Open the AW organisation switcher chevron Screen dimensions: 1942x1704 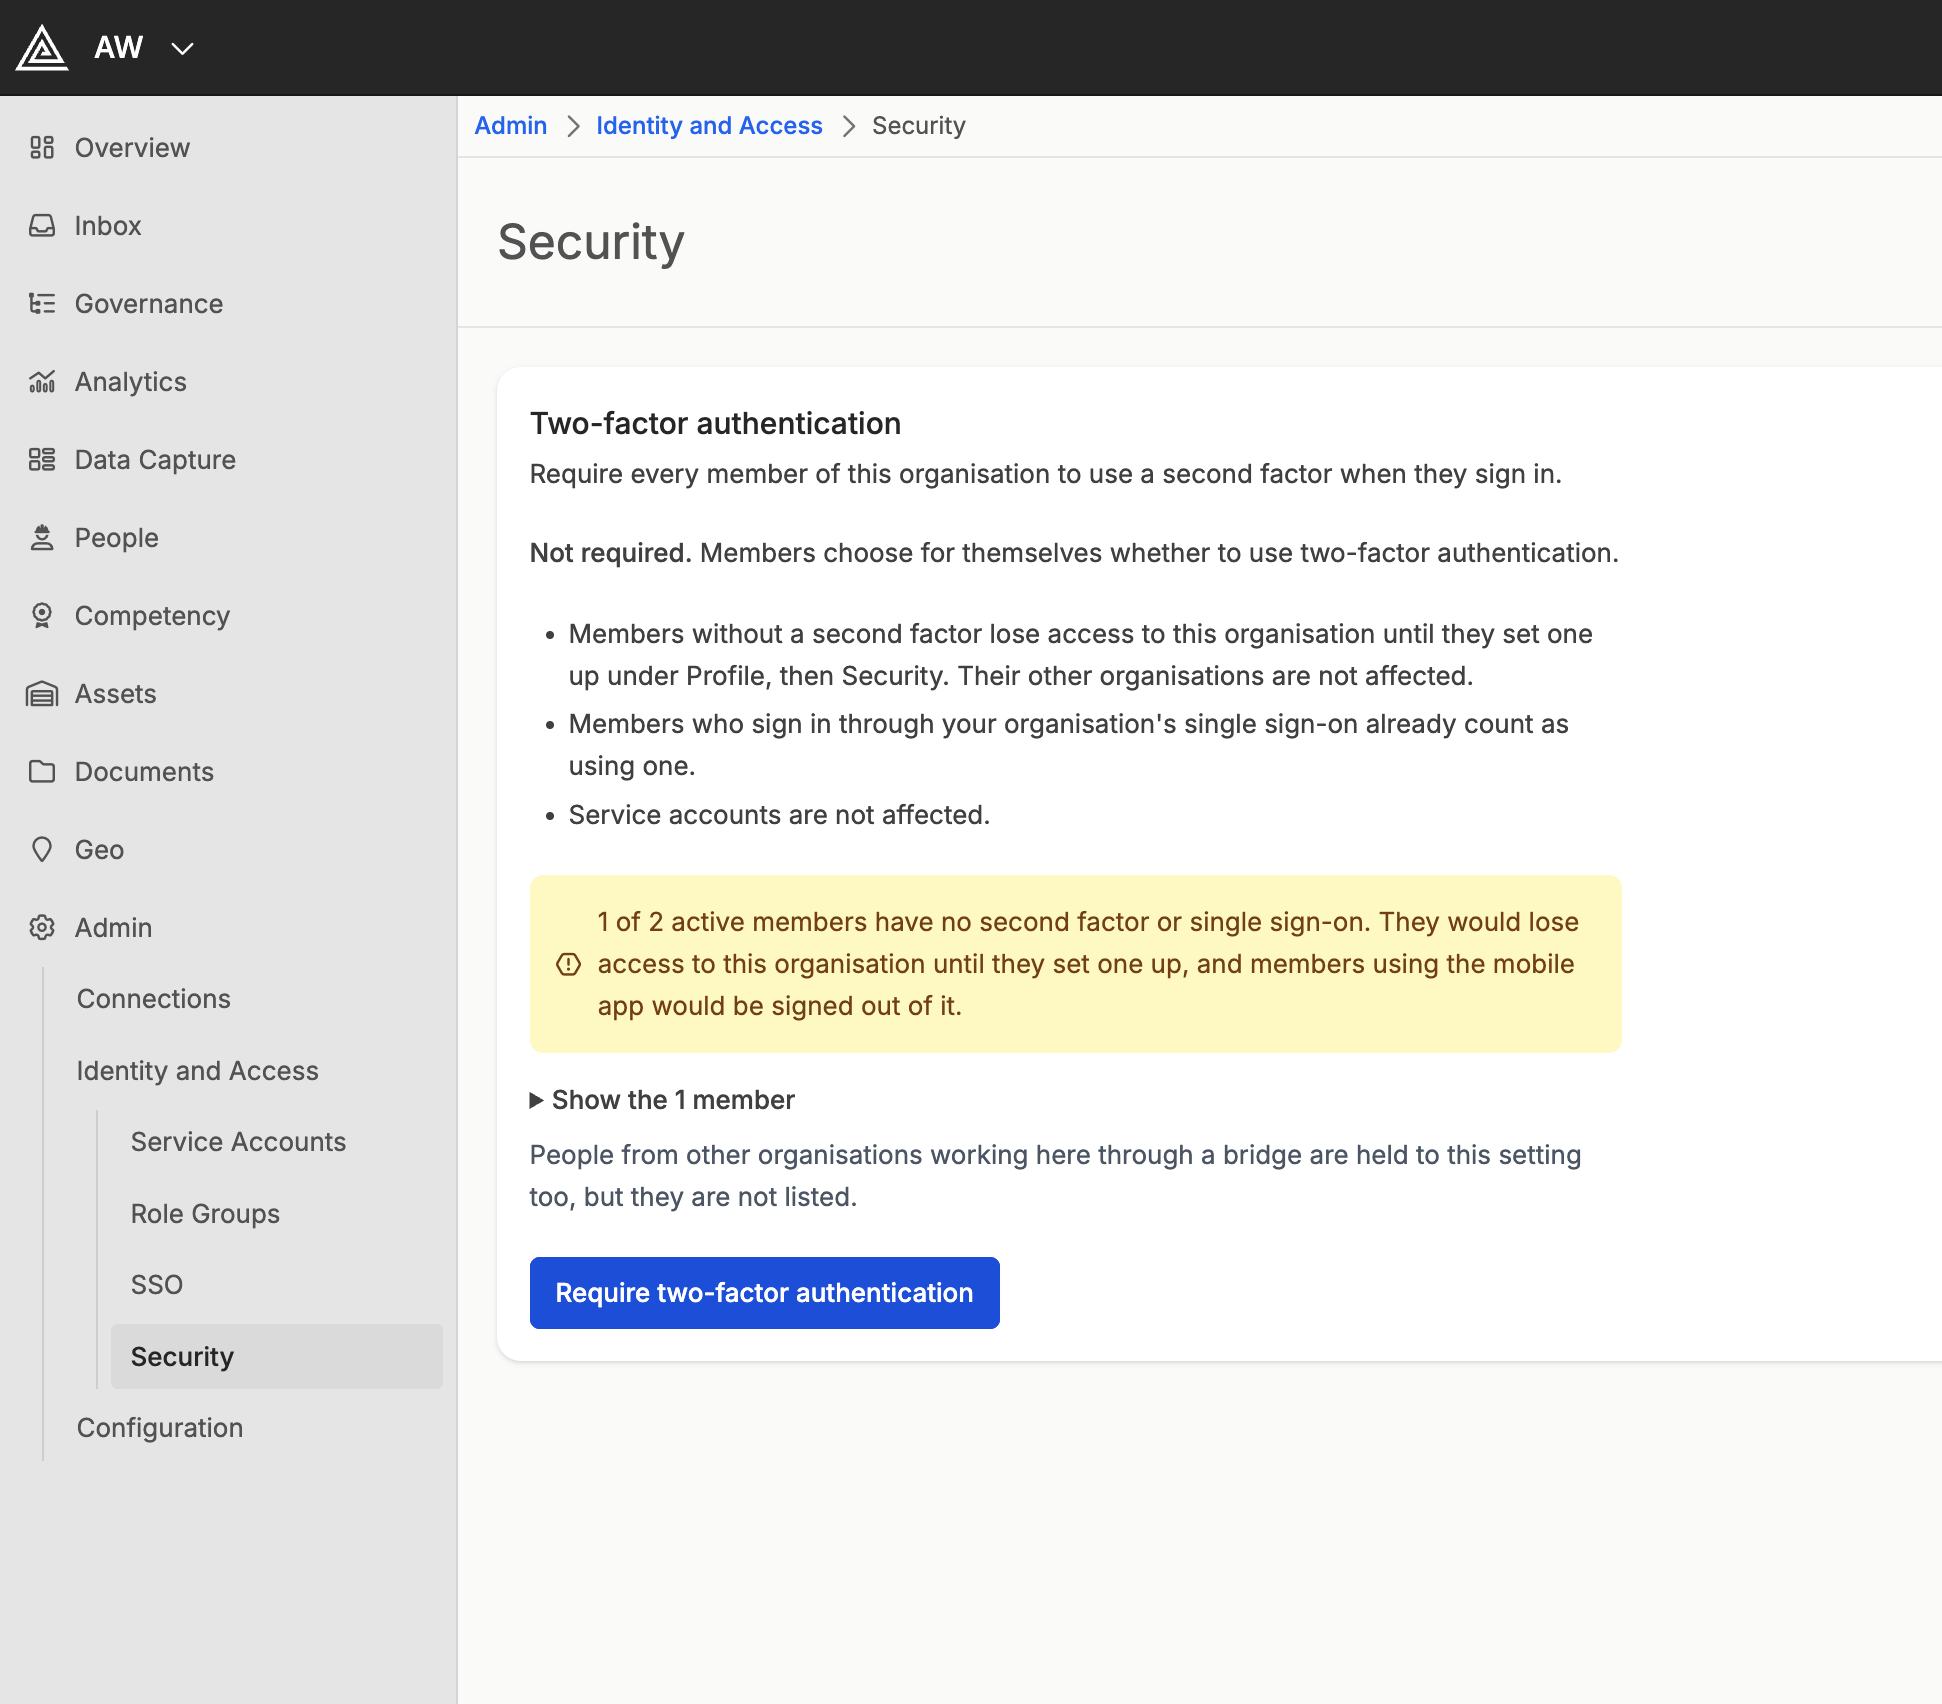click(x=182, y=48)
